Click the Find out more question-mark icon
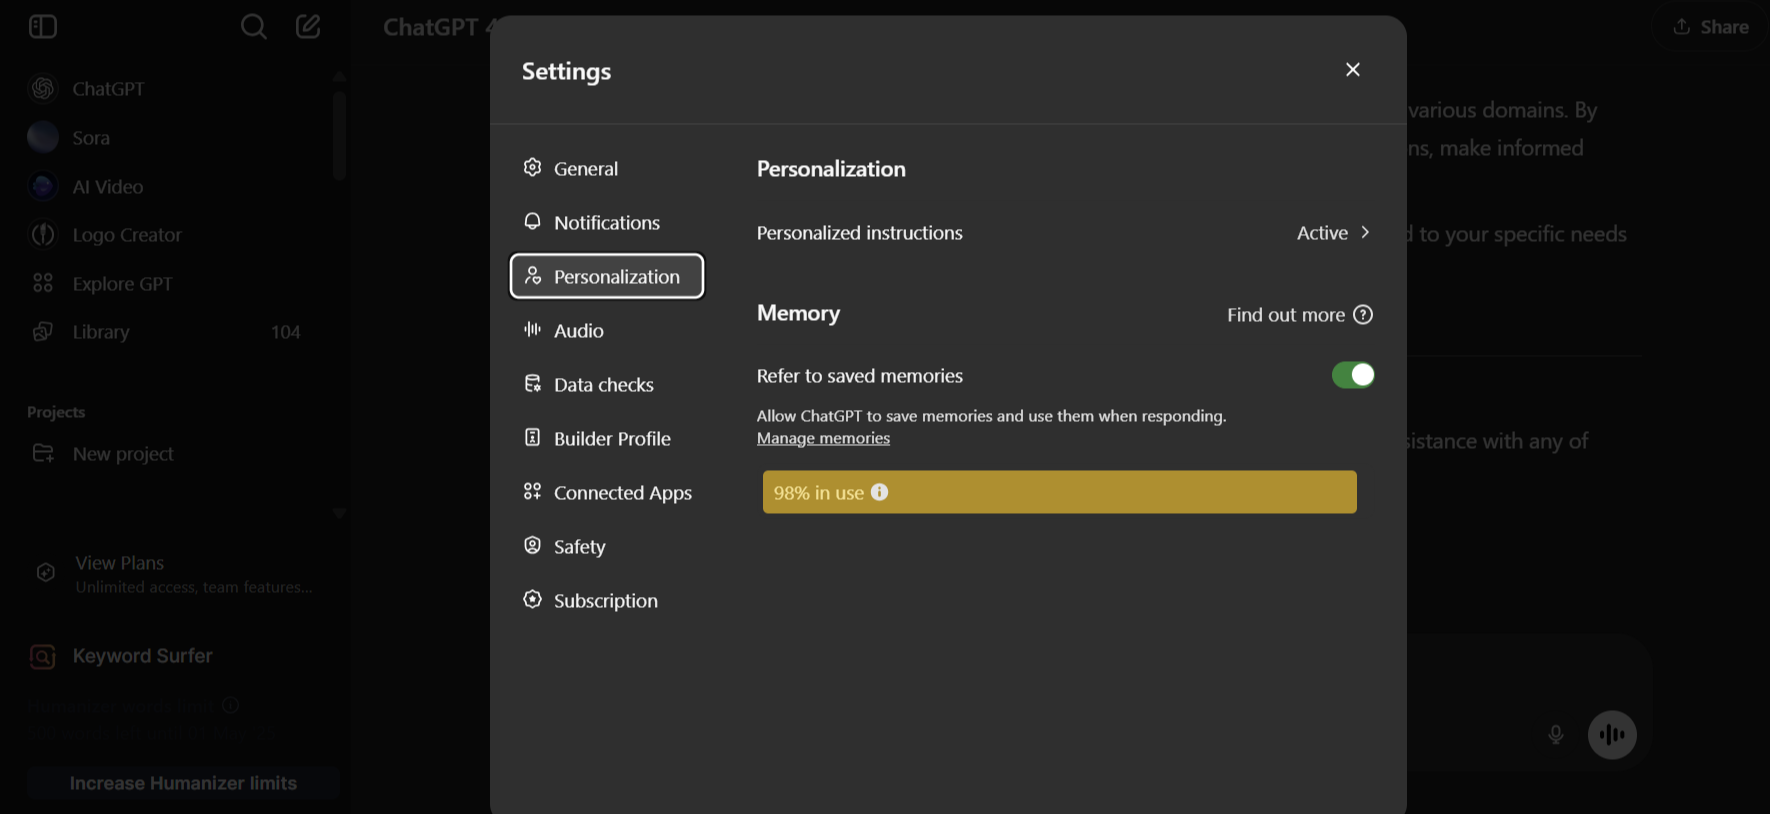Screen dimensions: 1770x815 (x=1363, y=315)
